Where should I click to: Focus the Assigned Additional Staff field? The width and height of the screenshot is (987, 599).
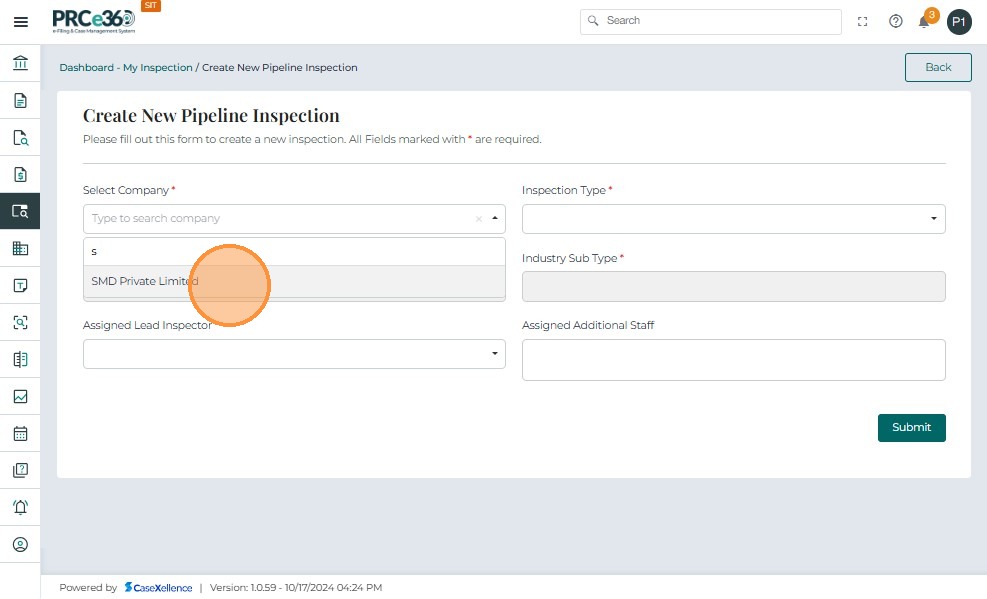click(x=733, y=360)
